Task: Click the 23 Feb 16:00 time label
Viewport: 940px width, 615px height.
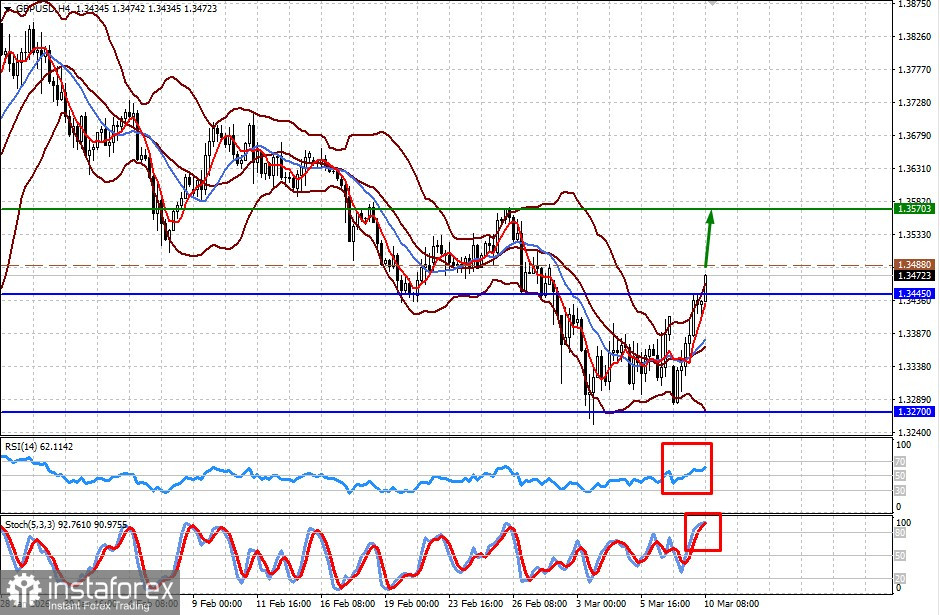Action: pos(476,604)
